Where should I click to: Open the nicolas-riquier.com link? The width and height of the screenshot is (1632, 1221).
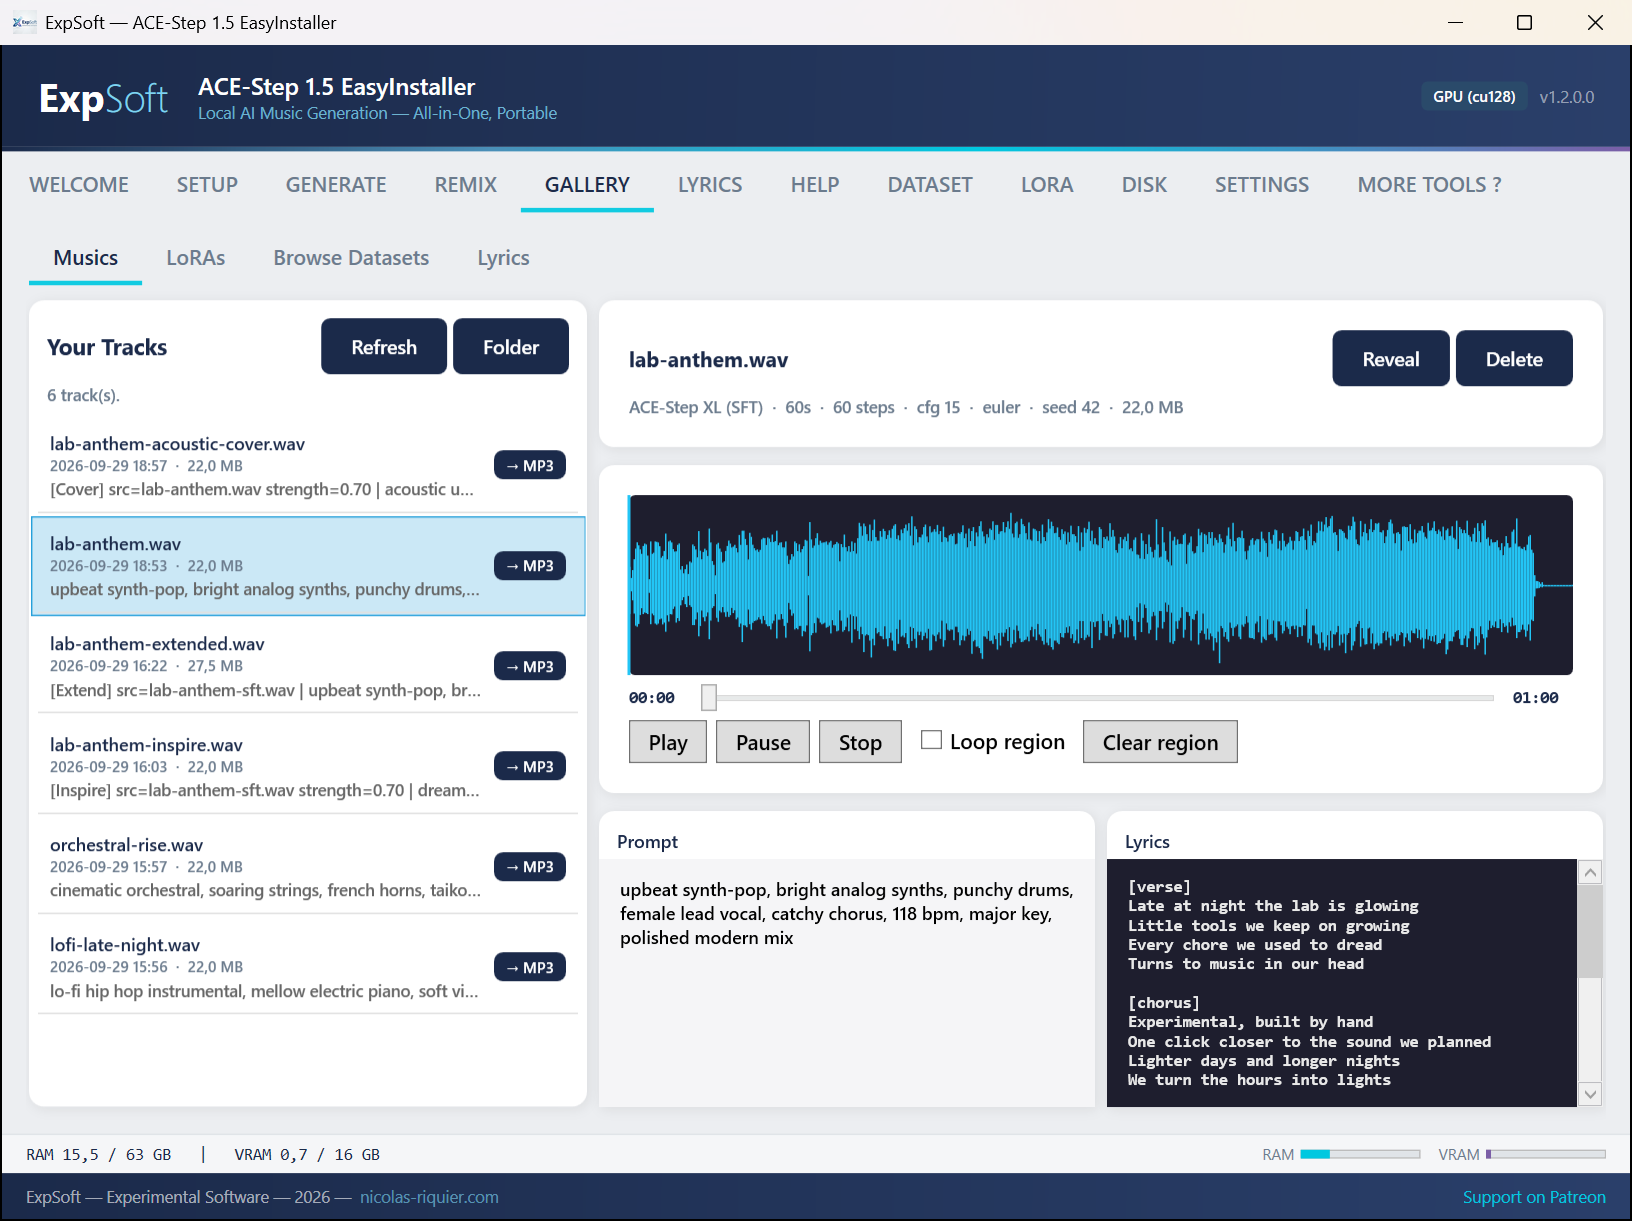tap(429, 1197)
